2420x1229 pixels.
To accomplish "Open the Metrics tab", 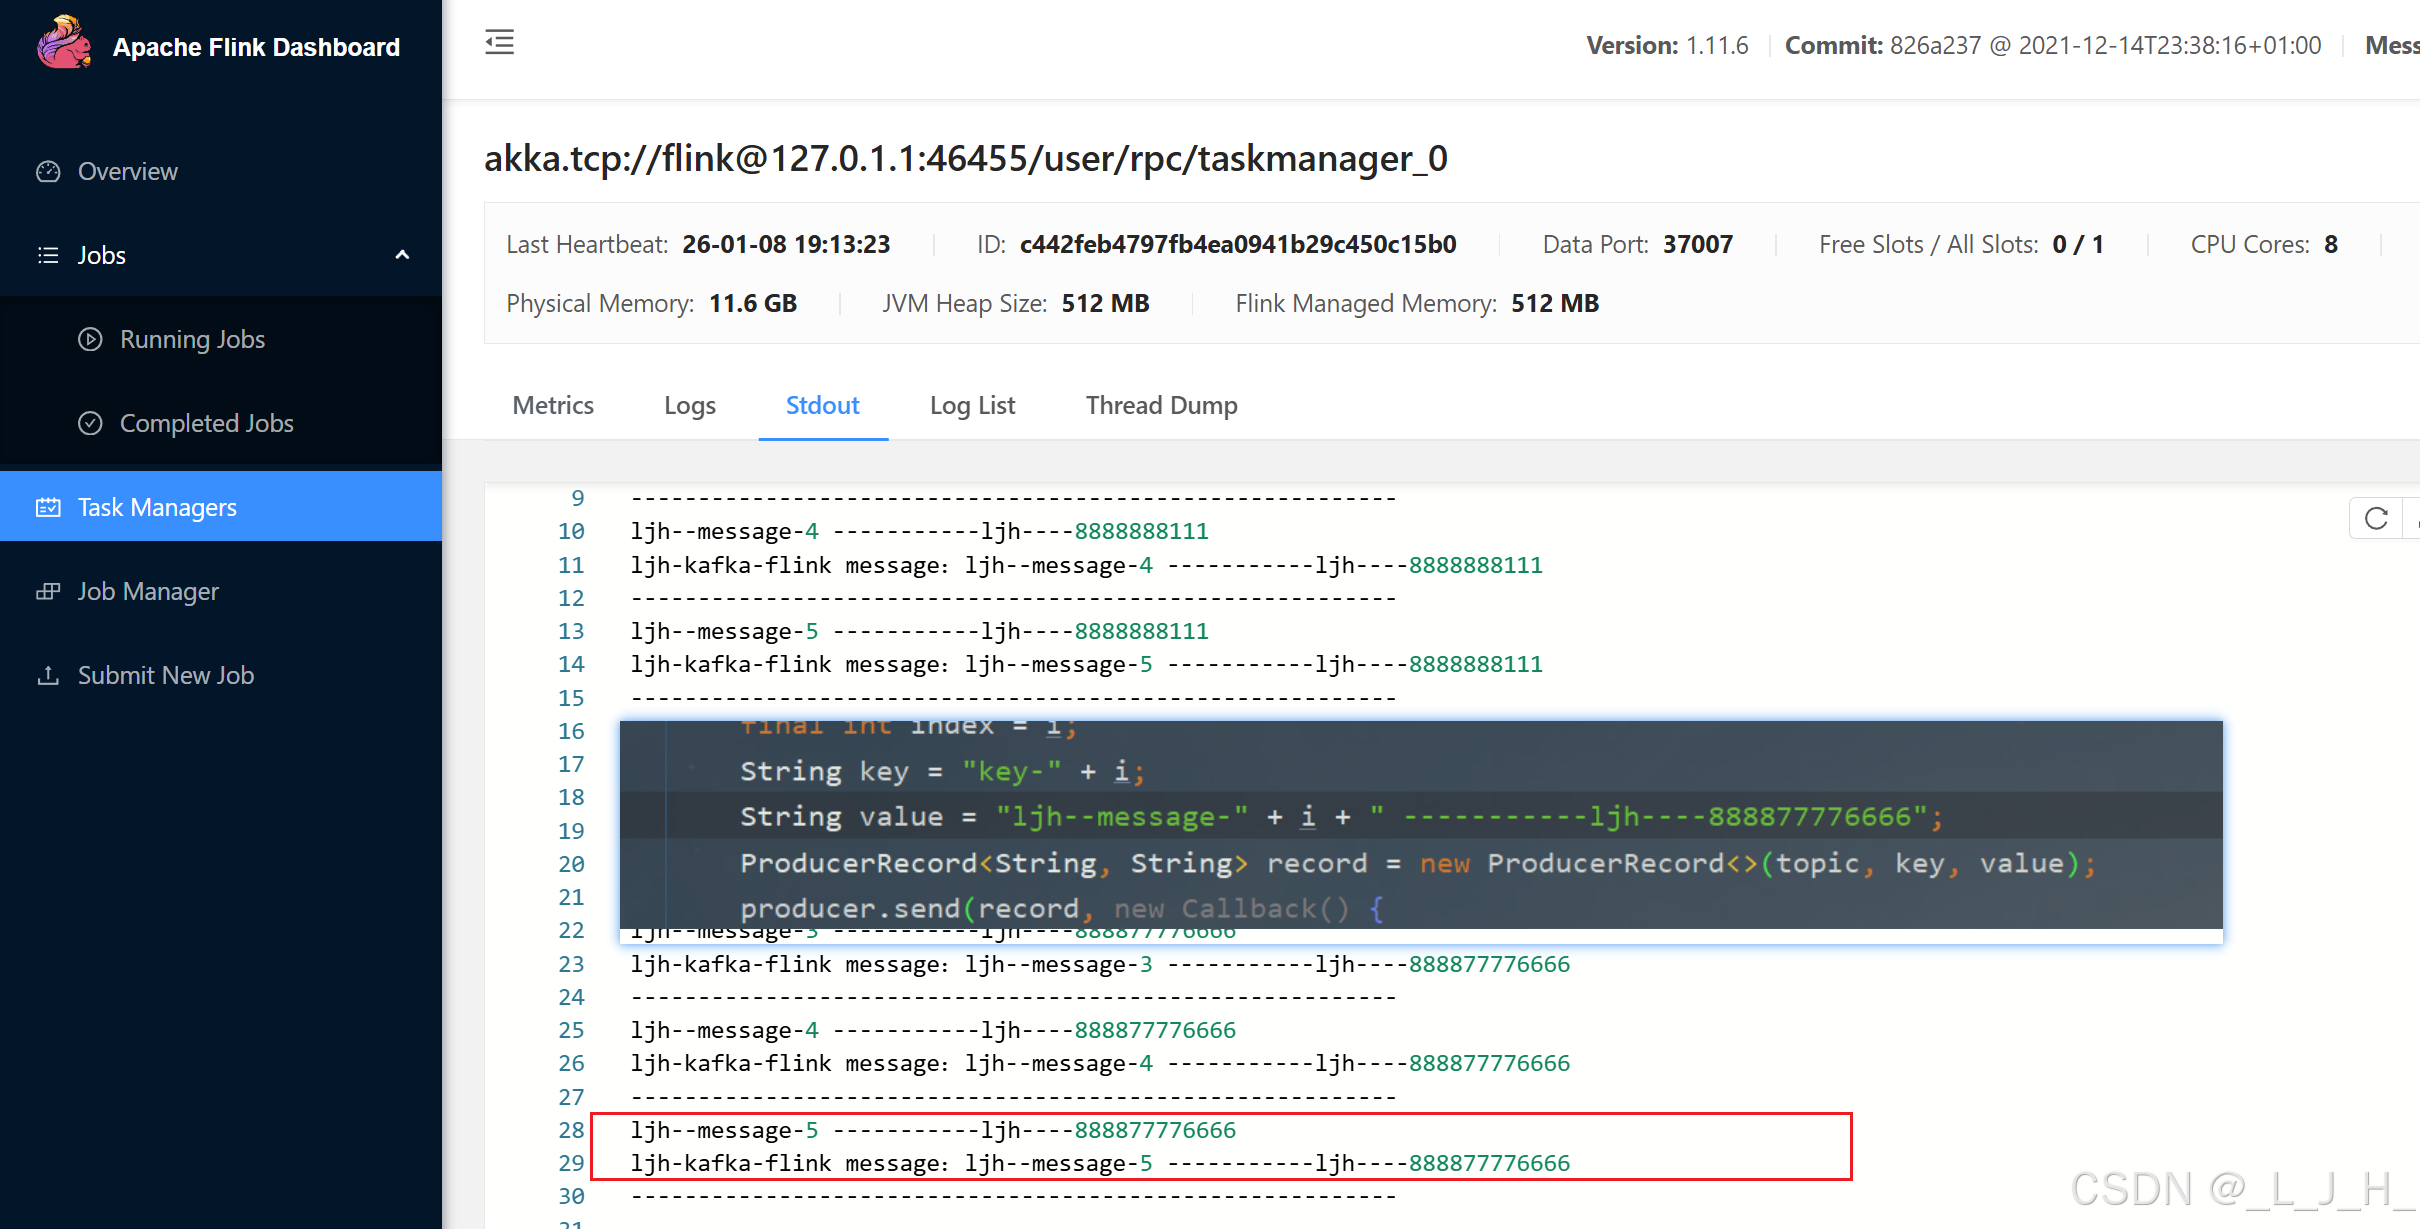I will (x=553, y=405).
